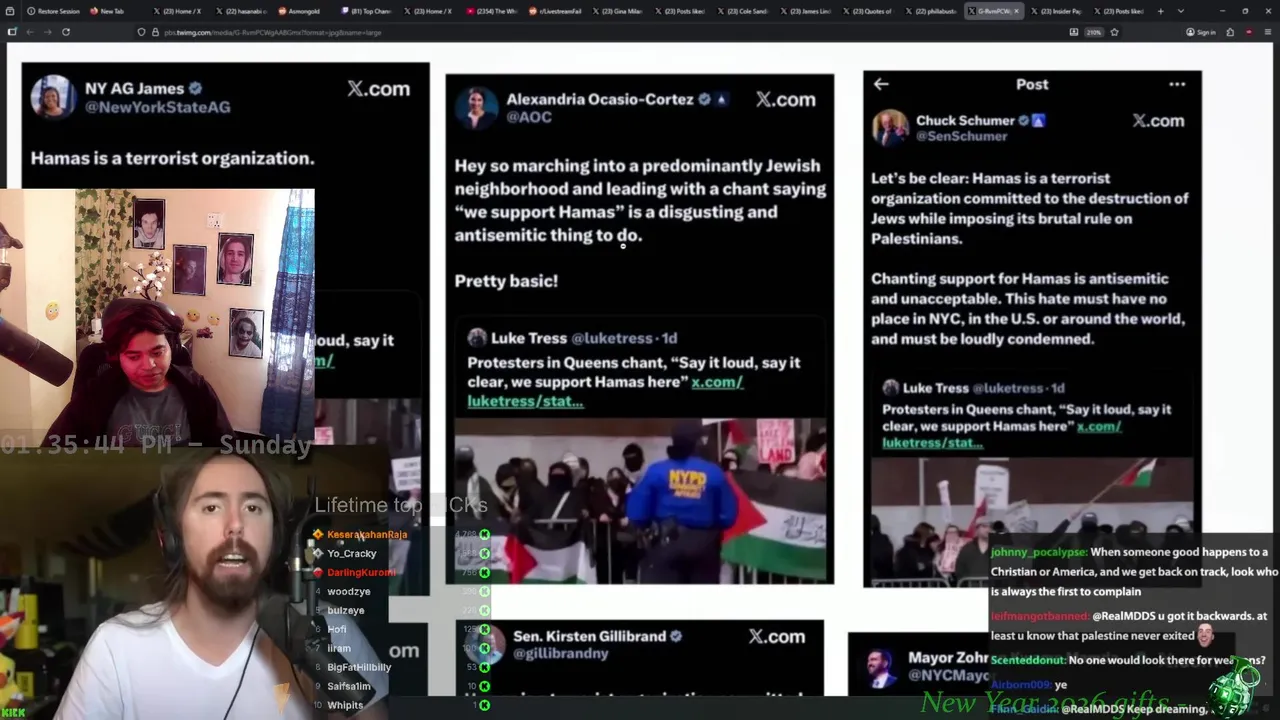Click johnny_pocalypse username in chat overlay
This screenshot has height=720, width=1280.
click(1038, 552)
